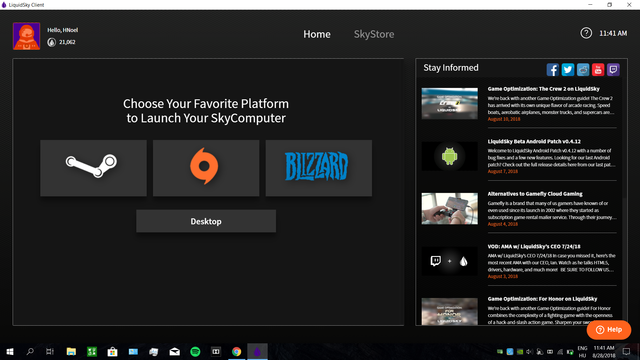Open the Windows Start menu
This screenshot has height=360, width=640.
click(x=10, y=351)
